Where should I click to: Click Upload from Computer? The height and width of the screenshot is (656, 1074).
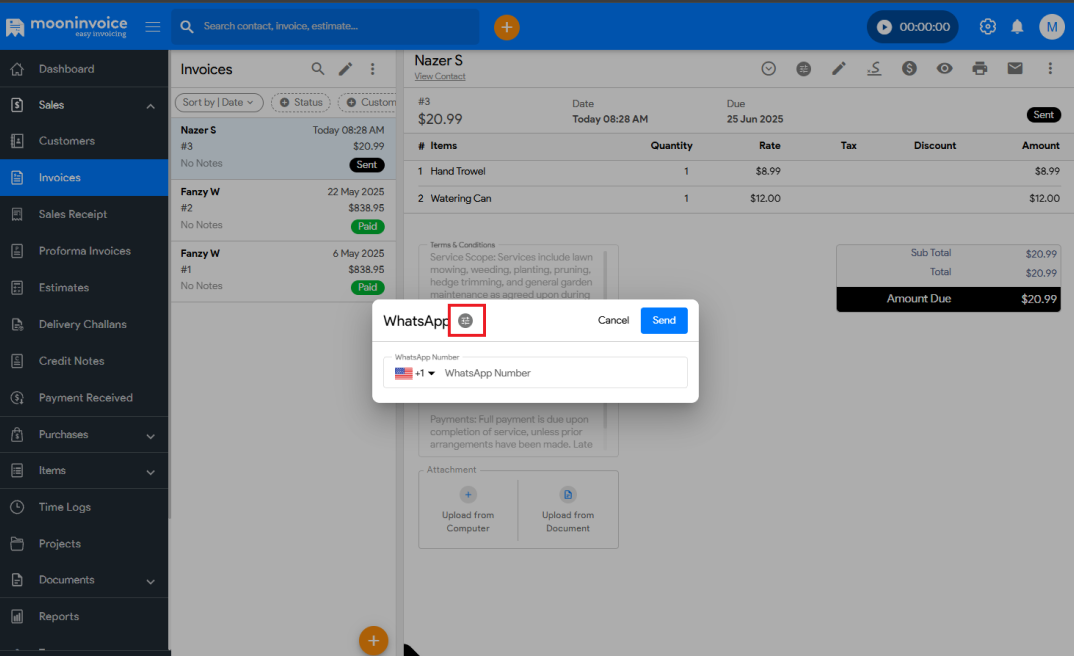pyautogui.click(x=468, y=511)
